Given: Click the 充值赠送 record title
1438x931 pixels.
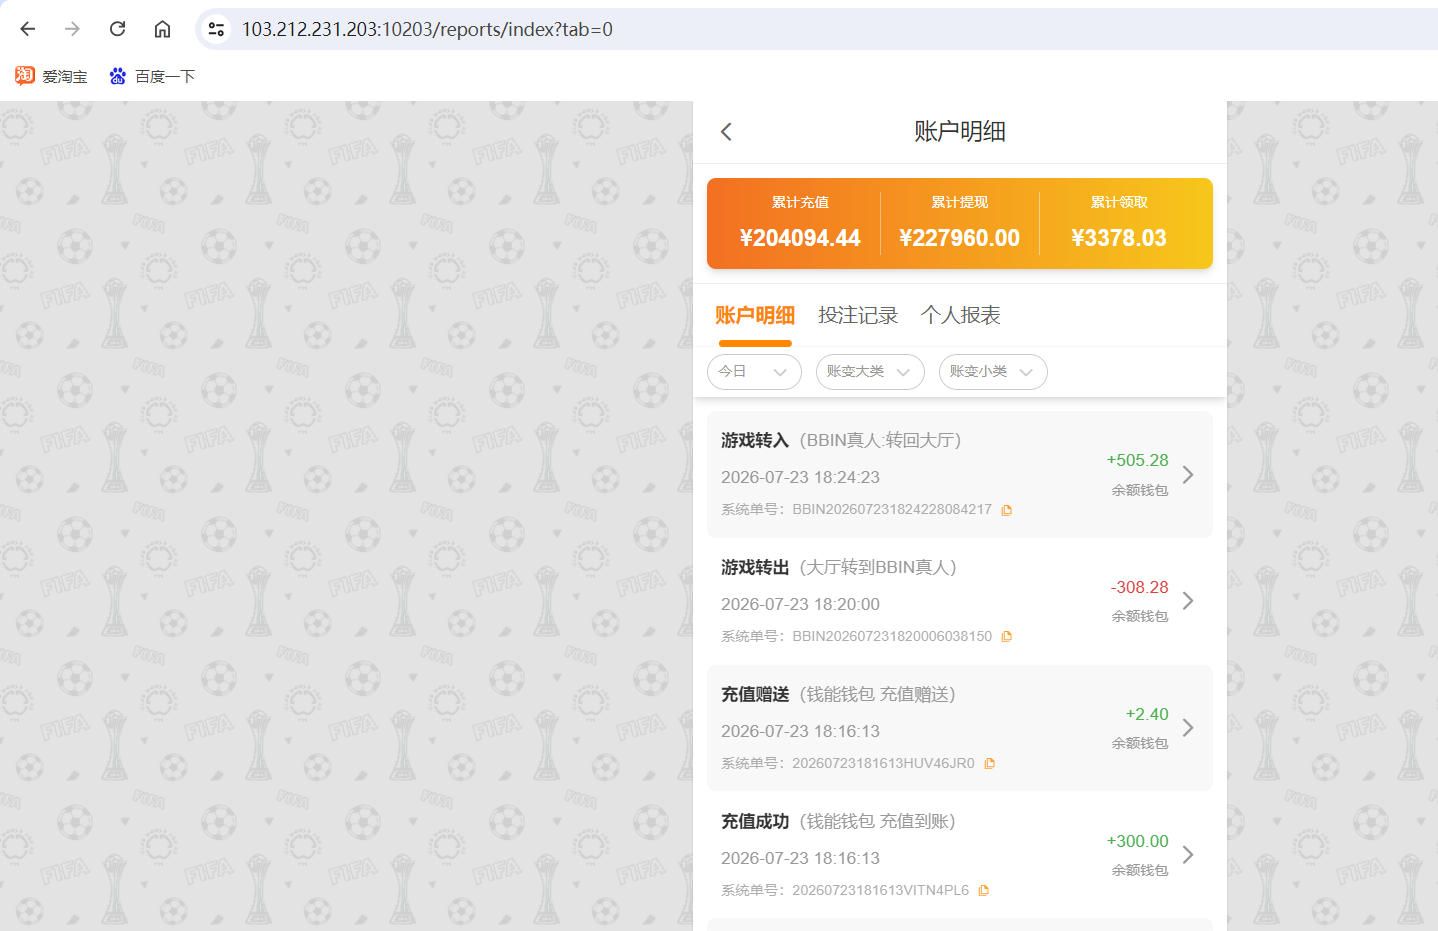Looking at the screenshot, I should (755, 694).
